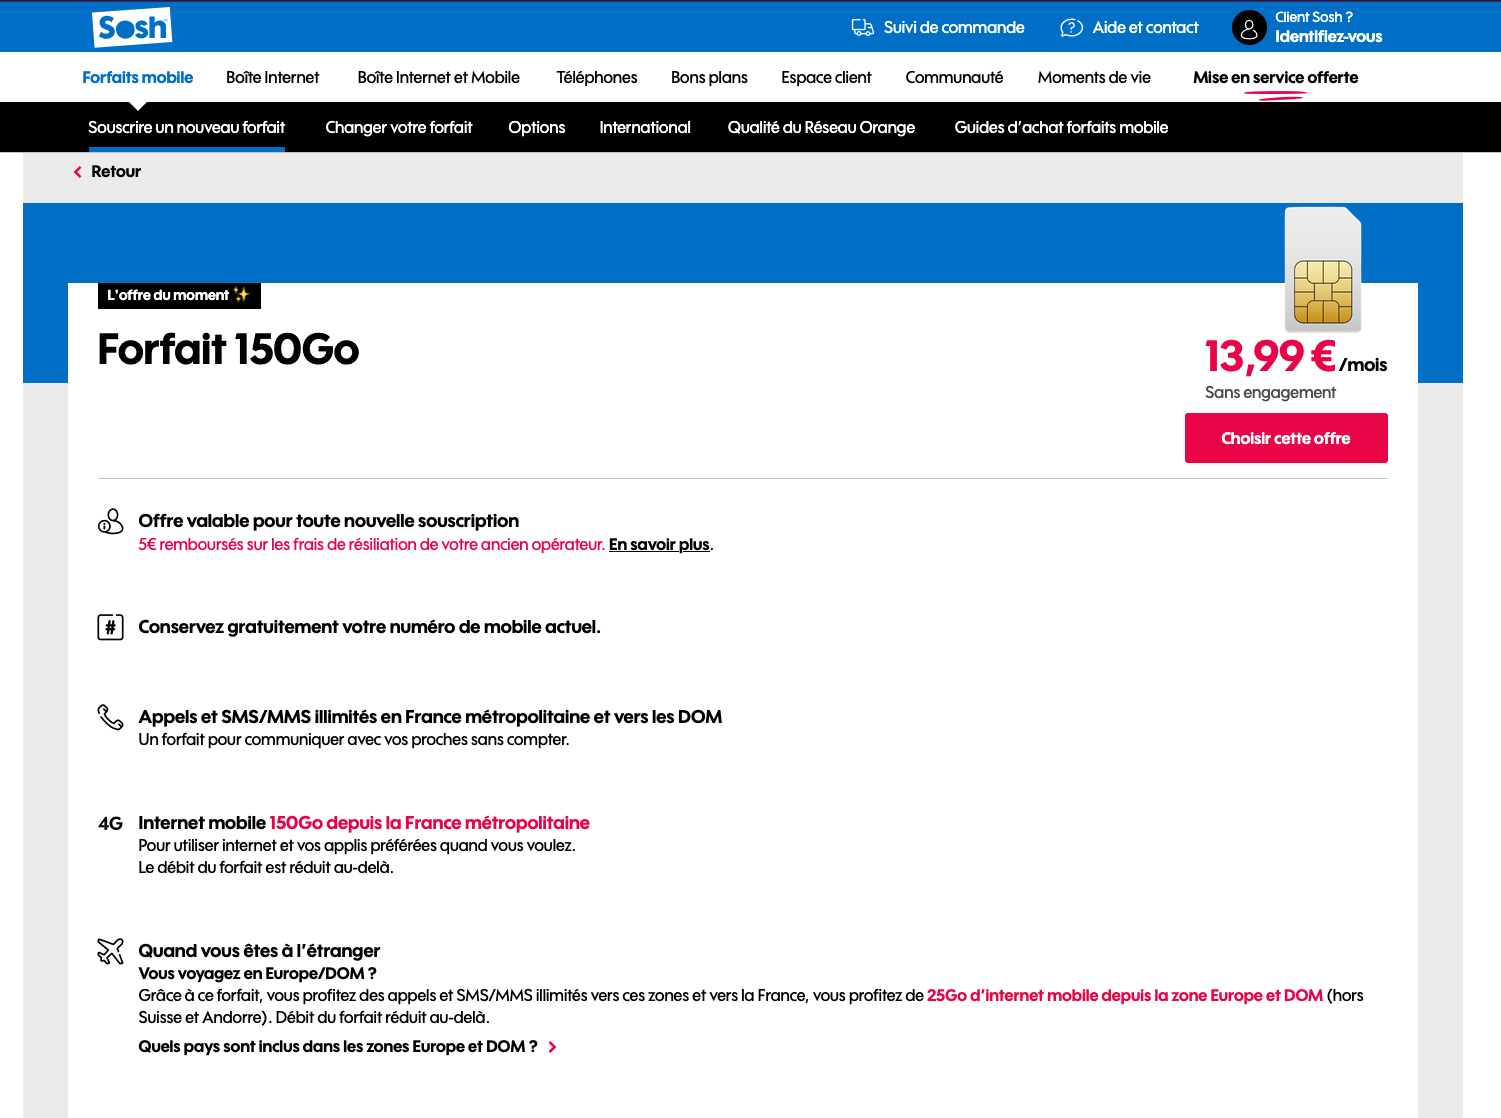Click 25Go d'internet mobile Europe text
1501x1118 pixels.
(1125, 996)
